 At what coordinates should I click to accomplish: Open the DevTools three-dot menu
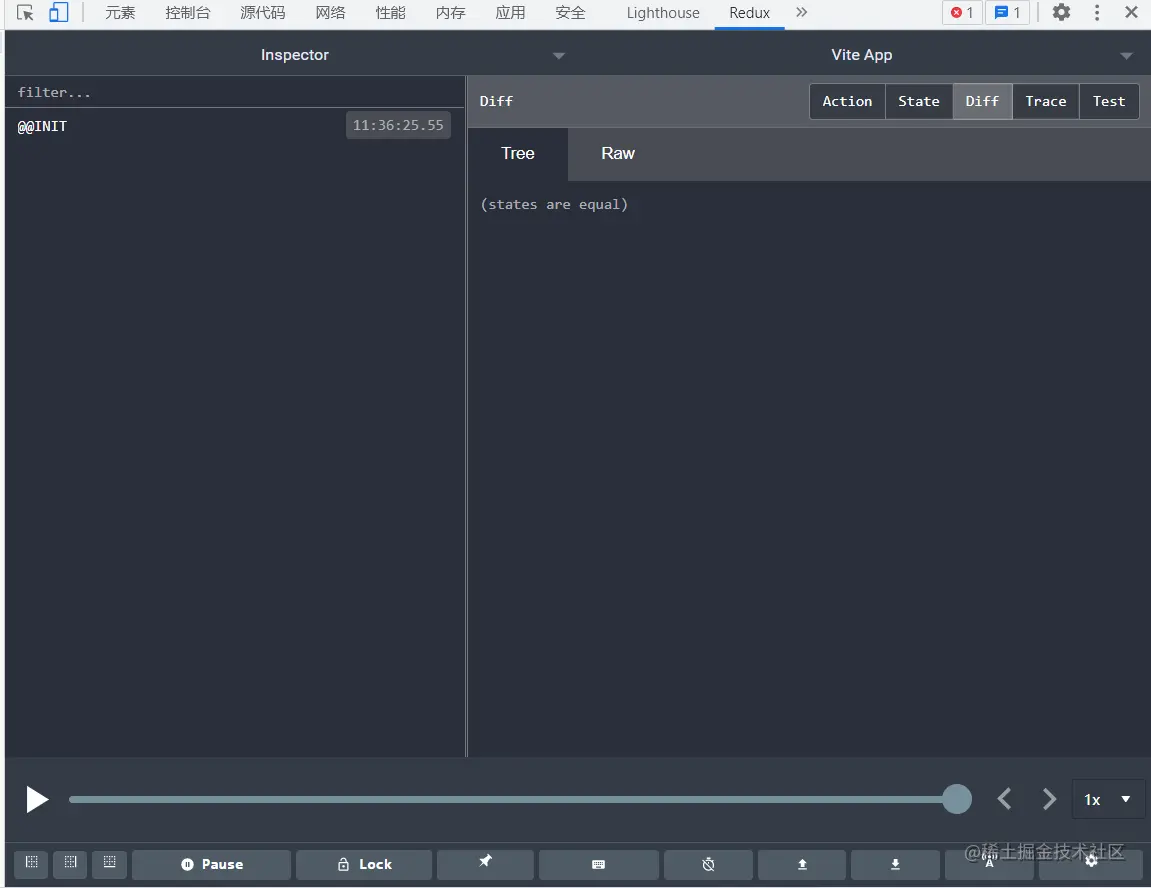(x=1097, y=12)
